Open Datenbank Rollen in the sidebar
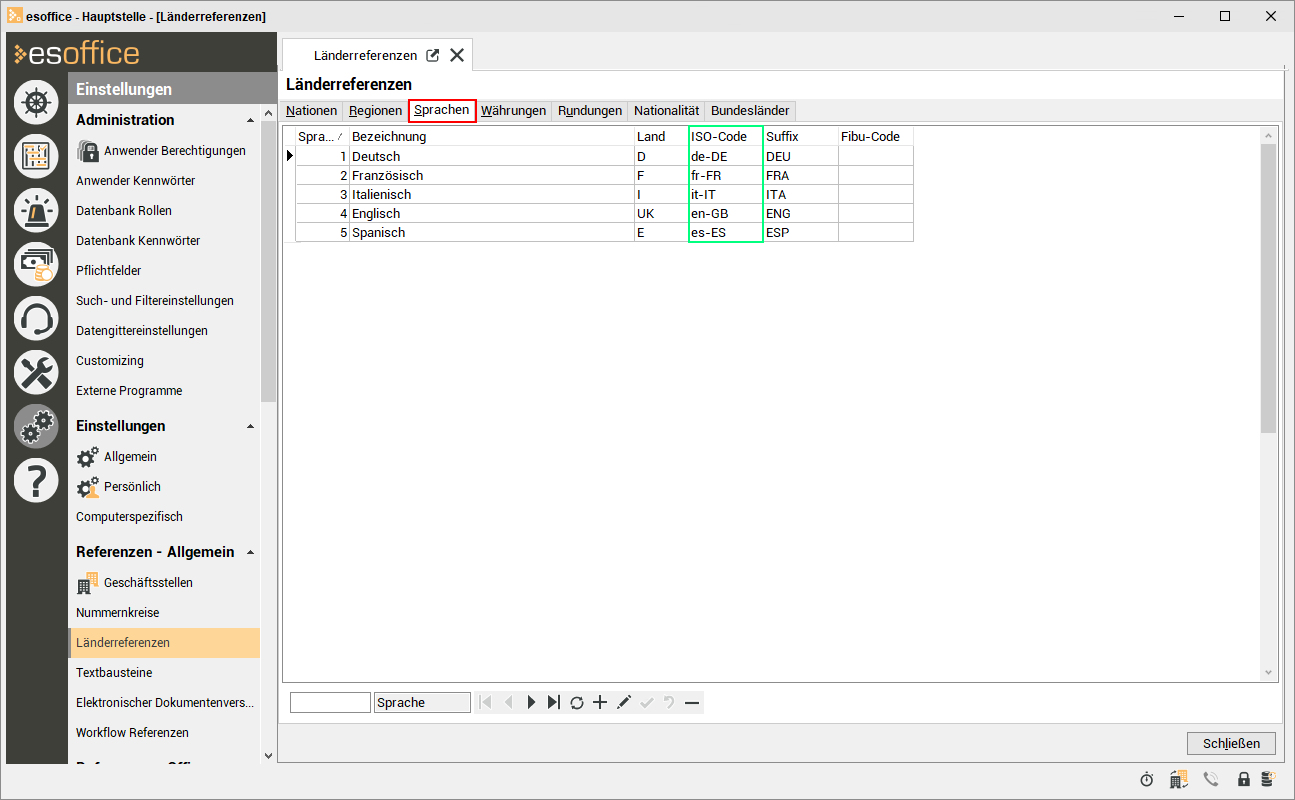This screenshot has width=1295, height=800. click(124, 211)
